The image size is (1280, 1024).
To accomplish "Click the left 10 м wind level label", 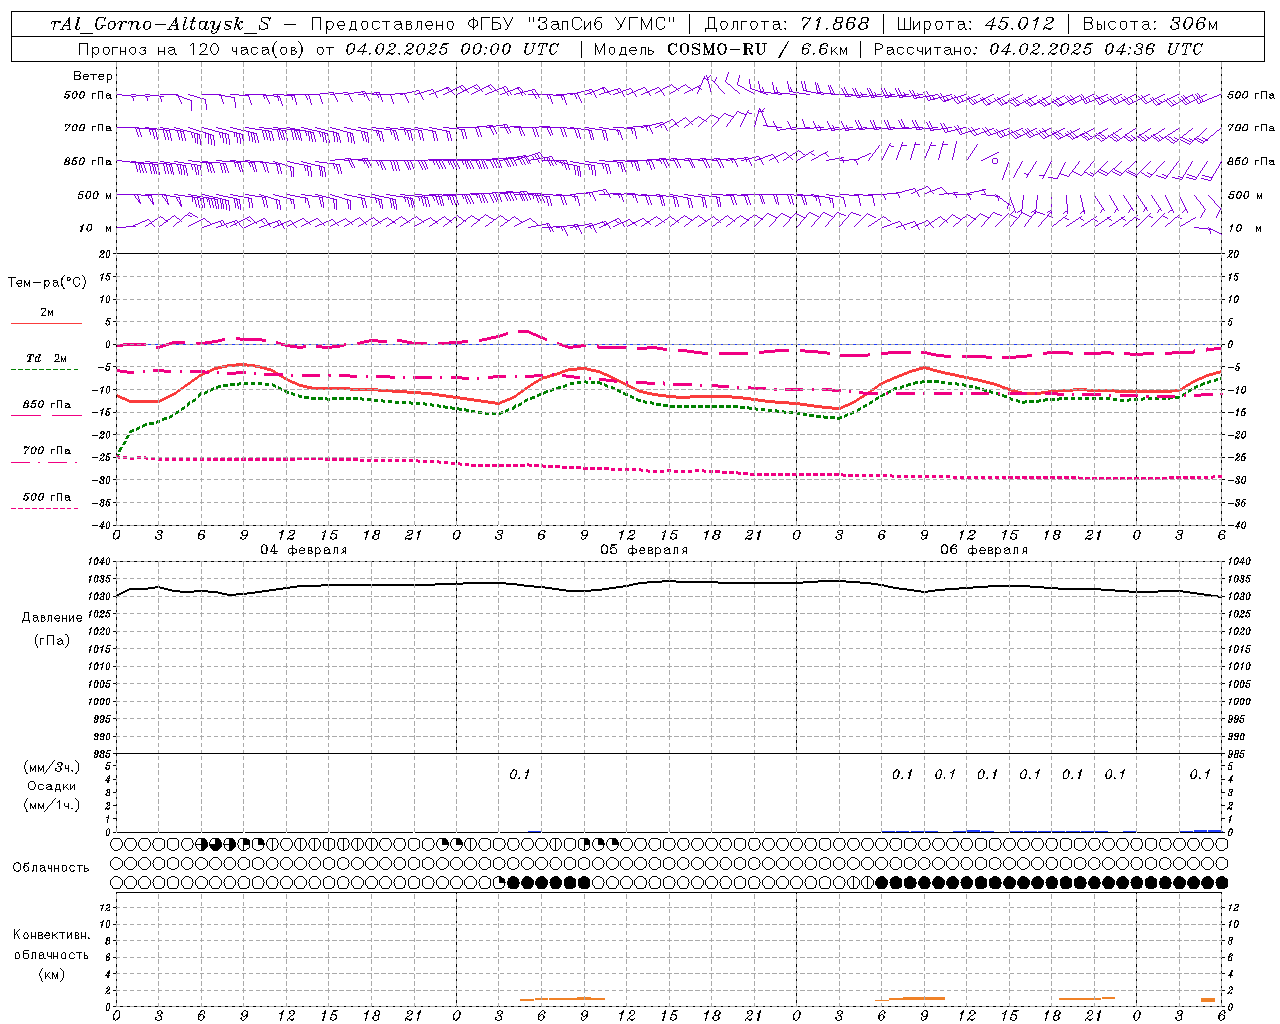I will (94, 228).
